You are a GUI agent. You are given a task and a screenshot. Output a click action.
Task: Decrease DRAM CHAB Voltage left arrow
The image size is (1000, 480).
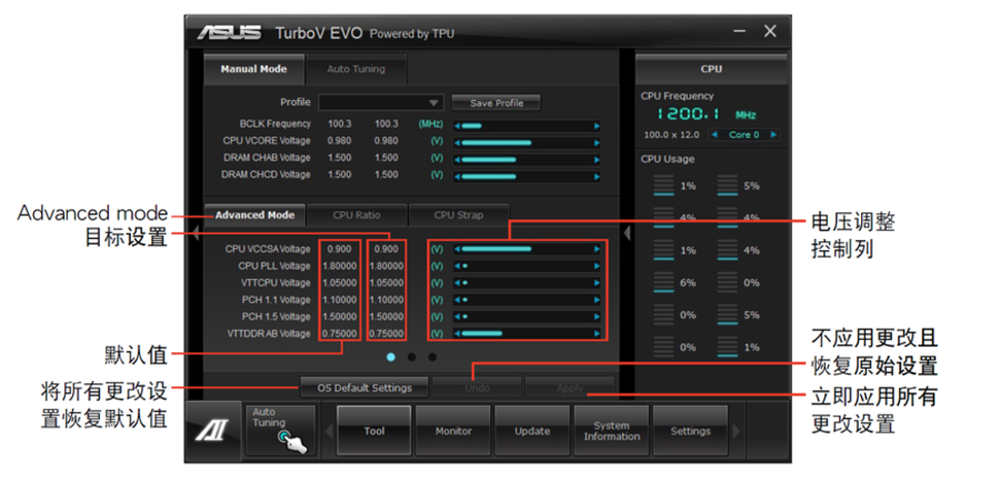[457, 159]
